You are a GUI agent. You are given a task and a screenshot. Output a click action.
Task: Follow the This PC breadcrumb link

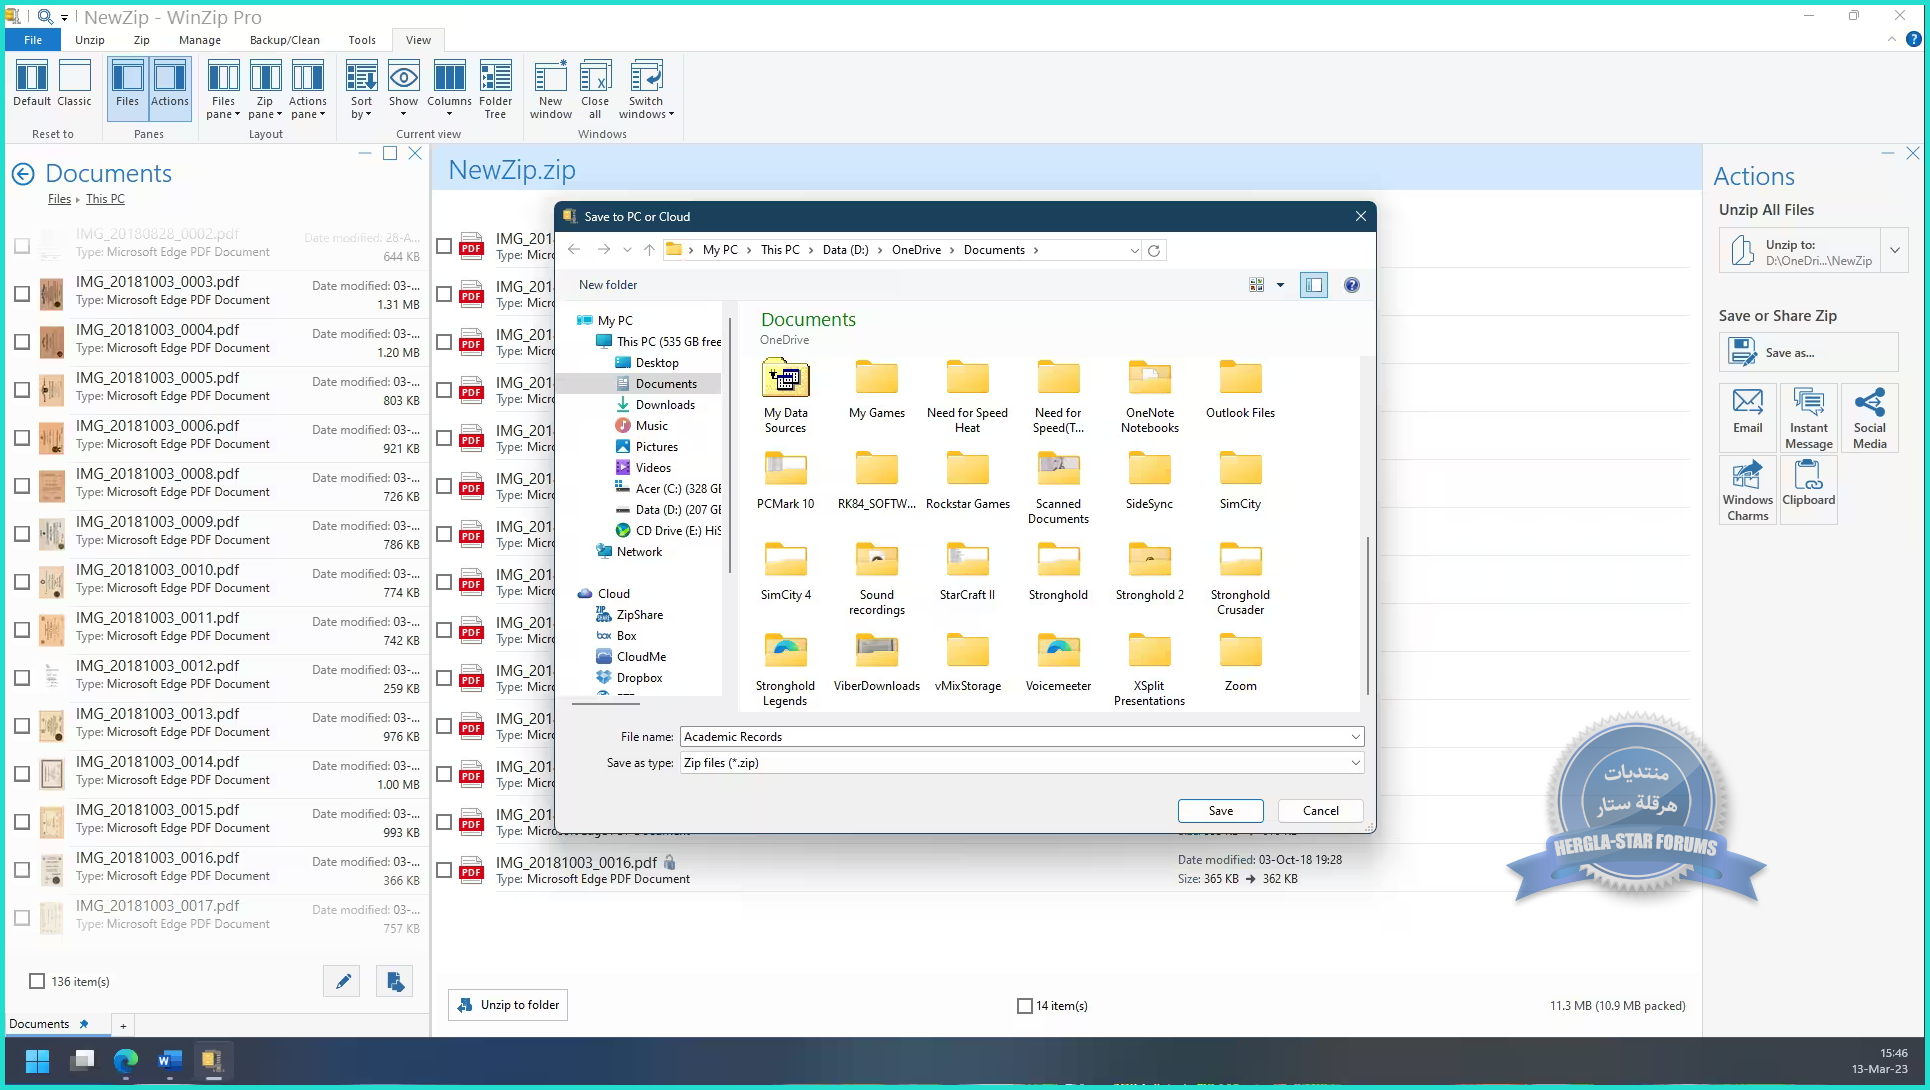pyautogui.click(x=105, y=199)
